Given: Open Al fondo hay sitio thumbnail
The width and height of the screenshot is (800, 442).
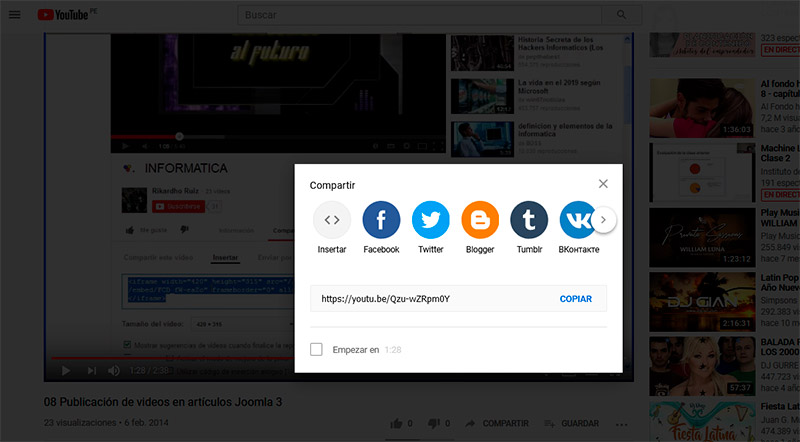Looking at the screenshot, I should coord(702,108).
